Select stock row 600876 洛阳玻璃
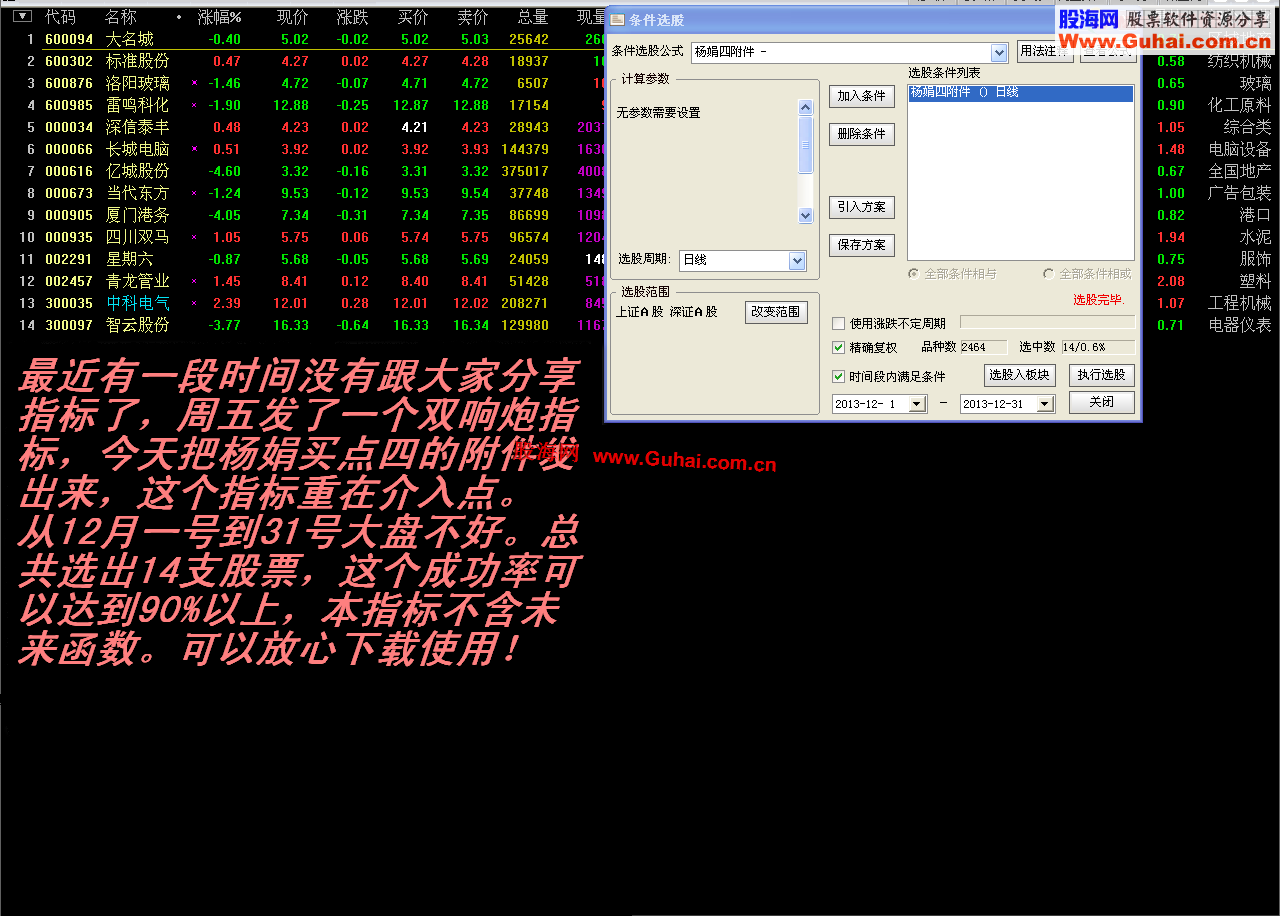The height and width of the screenshot is (916, 1280). (304, 83)
